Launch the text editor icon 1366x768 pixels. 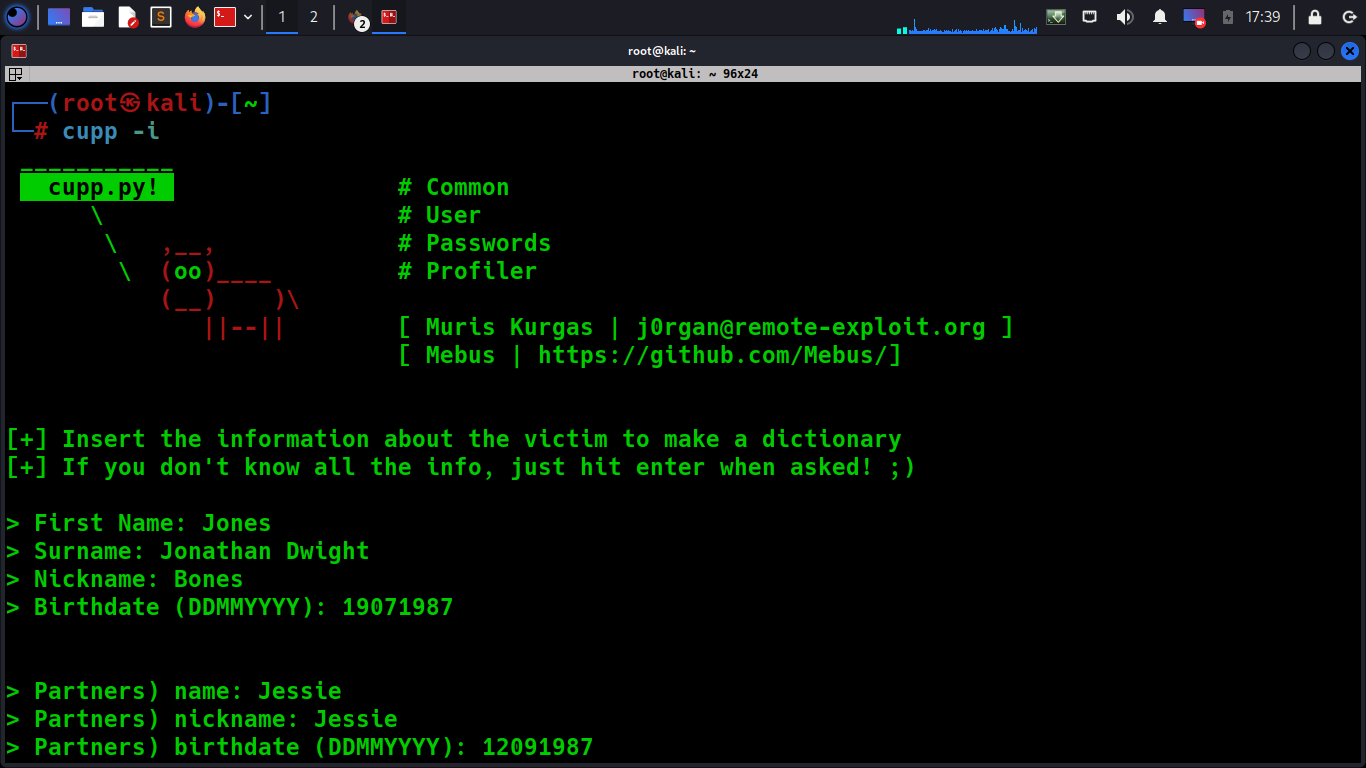pos(127,17)
